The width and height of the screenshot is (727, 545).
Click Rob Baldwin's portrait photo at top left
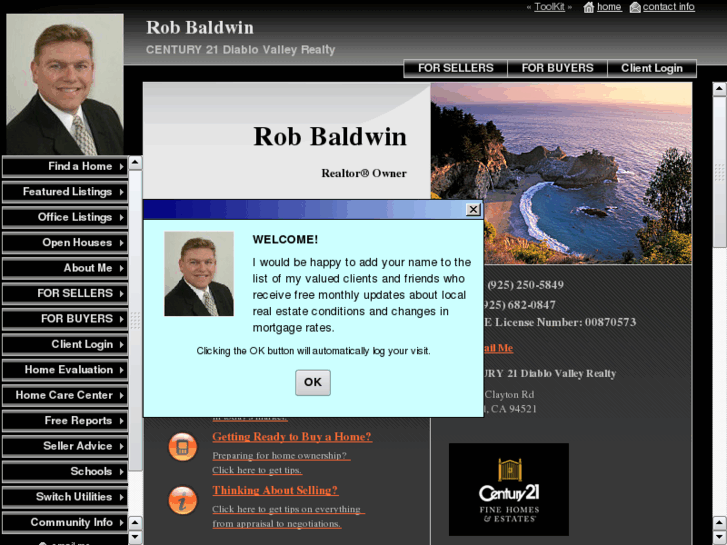click(64, 84)
